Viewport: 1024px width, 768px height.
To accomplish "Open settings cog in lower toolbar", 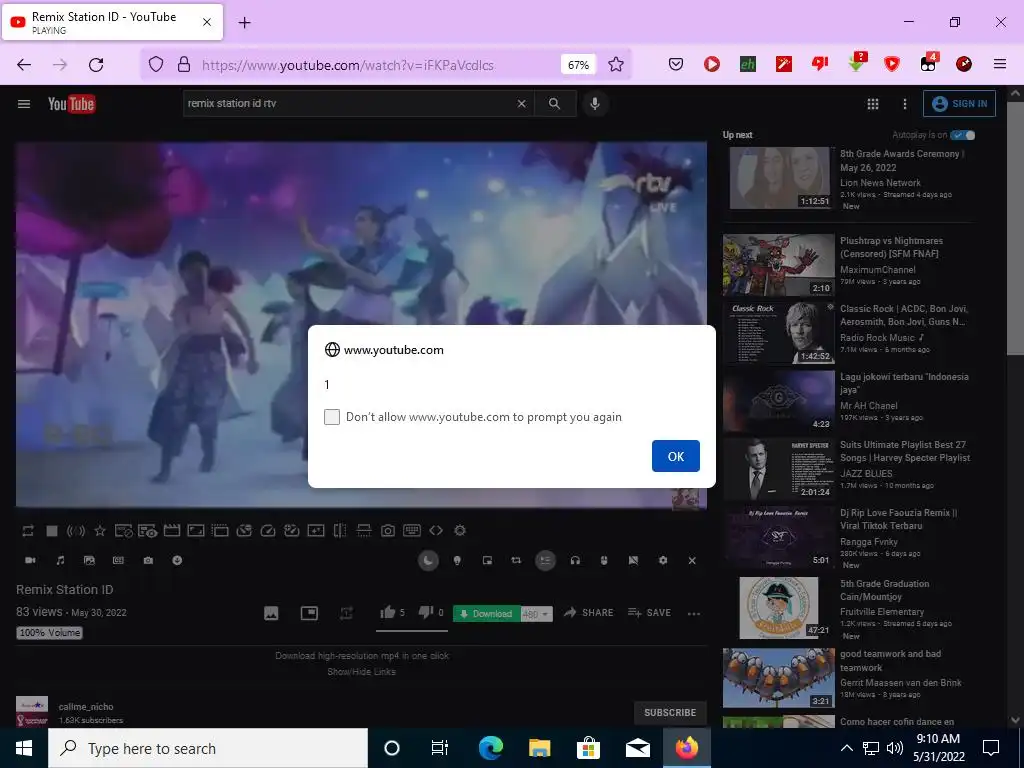I will click(663, 560).
